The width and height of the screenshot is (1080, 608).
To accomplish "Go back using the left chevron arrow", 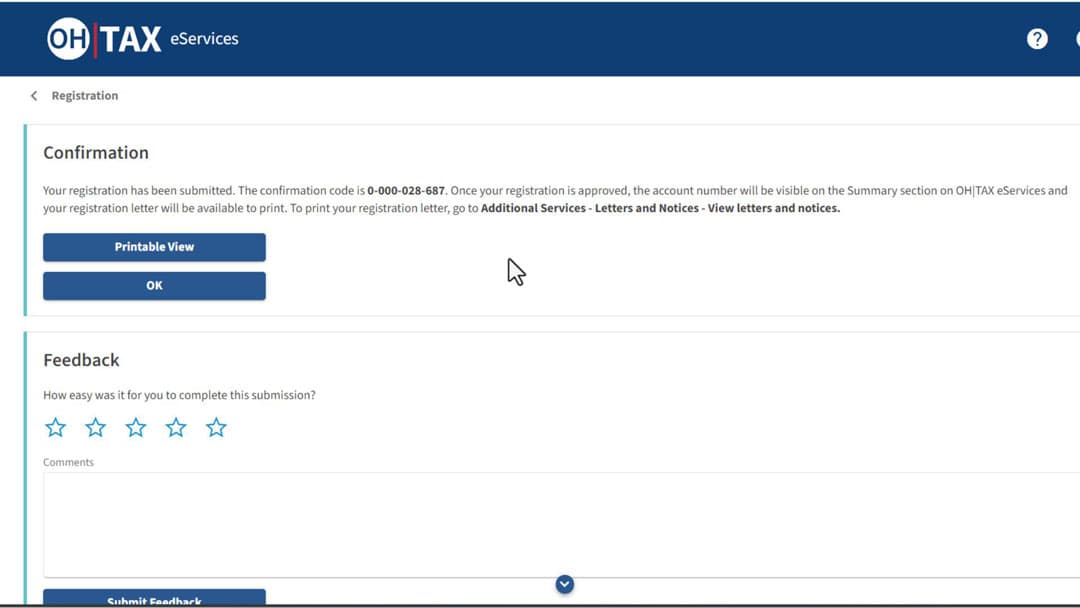I will click(x=34, y=96).
